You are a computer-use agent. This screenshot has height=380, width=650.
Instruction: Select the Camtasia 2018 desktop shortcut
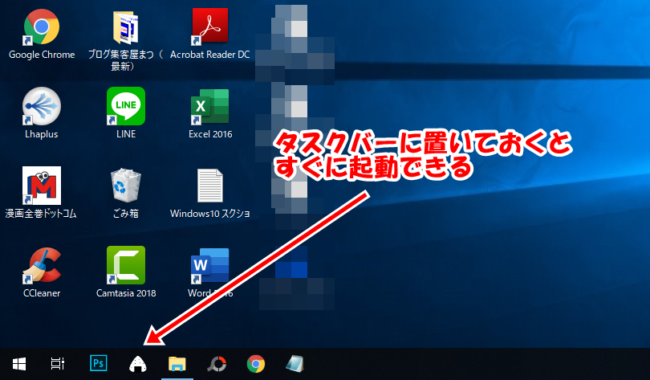[x=126, y=265]
